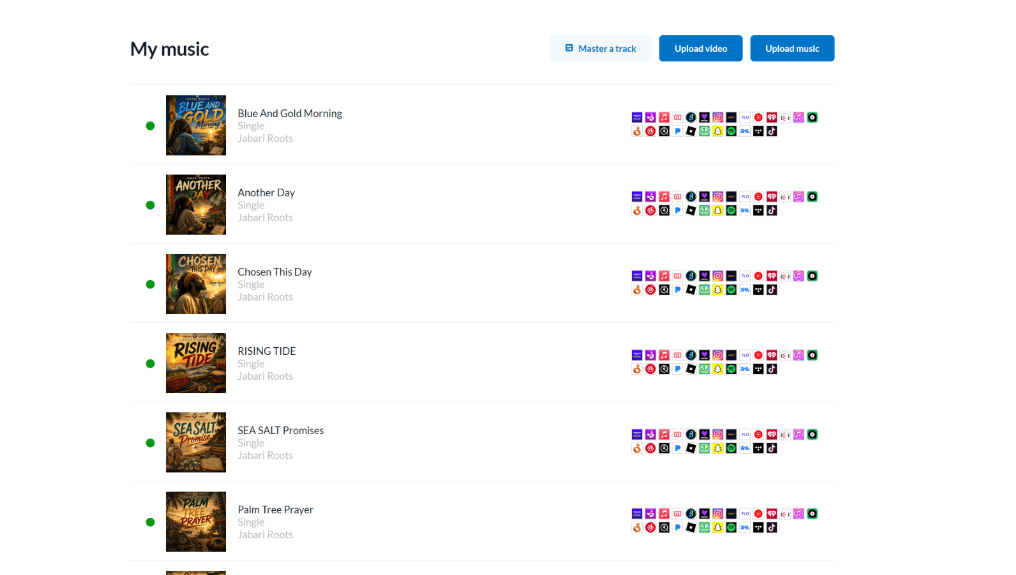Click SEA SALT Promises cover artwork
The width and height of the screenshot is (1016, 575).
click(x=196, y=442)
